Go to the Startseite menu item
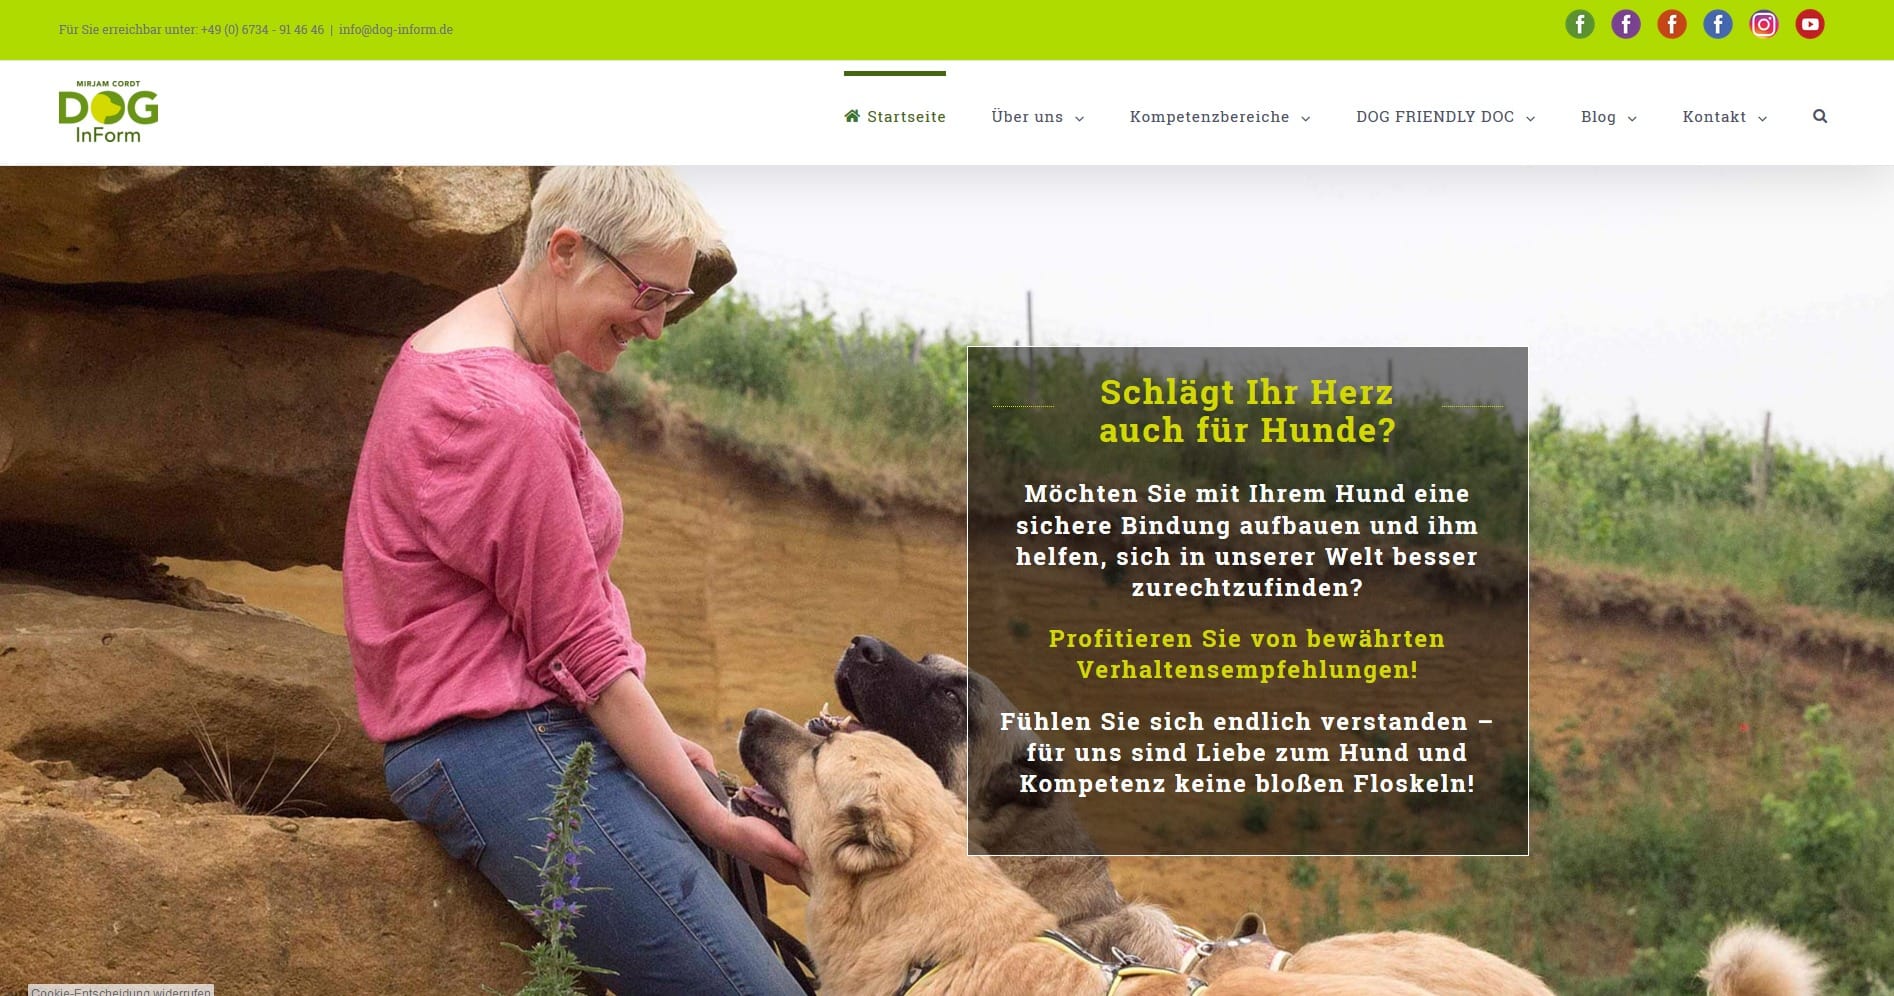 pyautogui.click(x=895, y=116)
